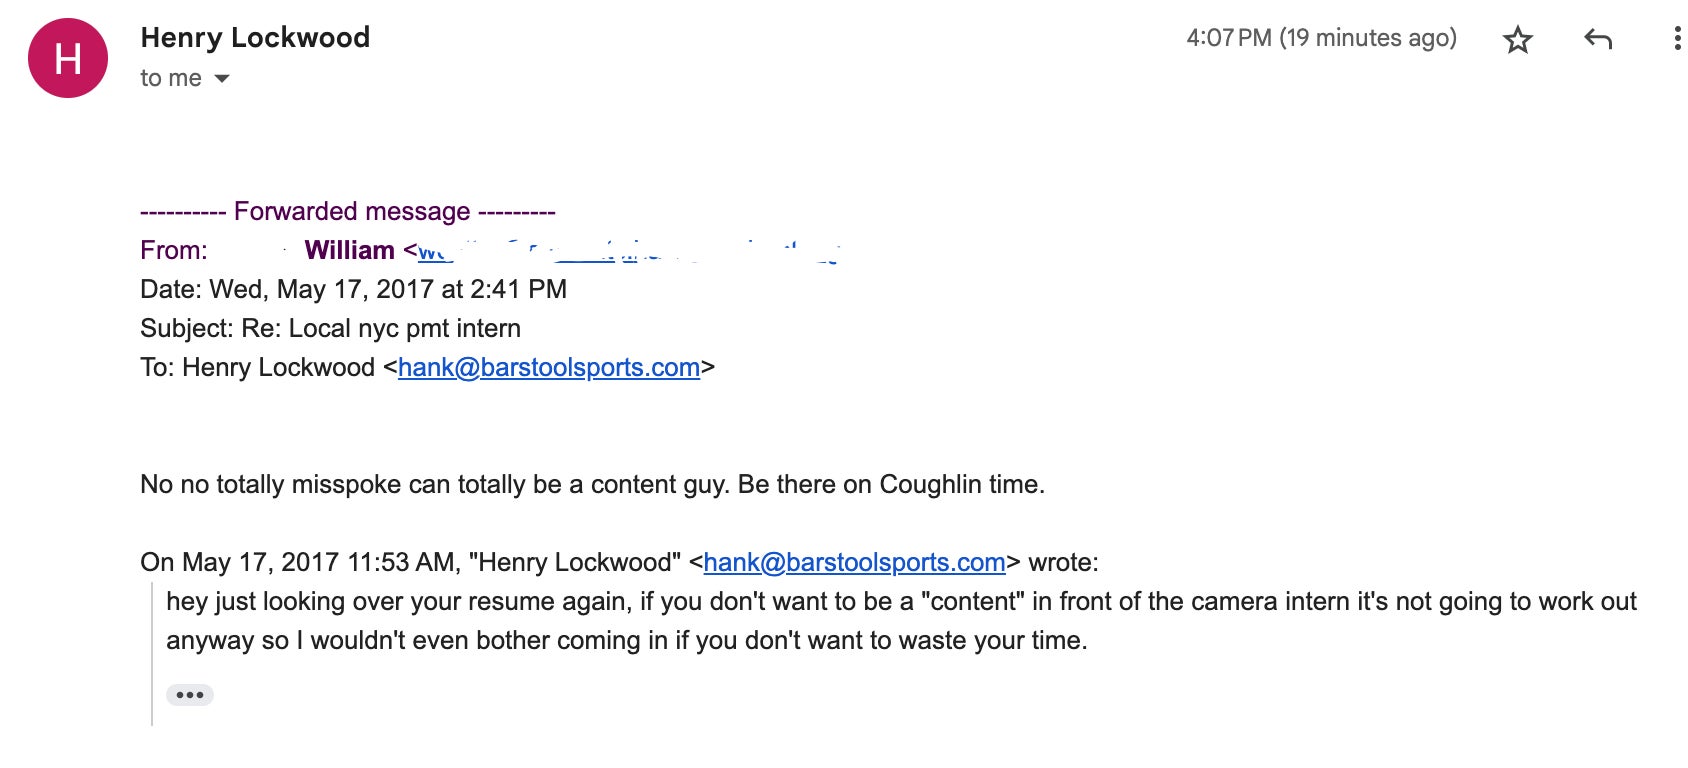The image size is (1688, 768).
Task: Click the "to me" recipient label
Action: point(171,79)
